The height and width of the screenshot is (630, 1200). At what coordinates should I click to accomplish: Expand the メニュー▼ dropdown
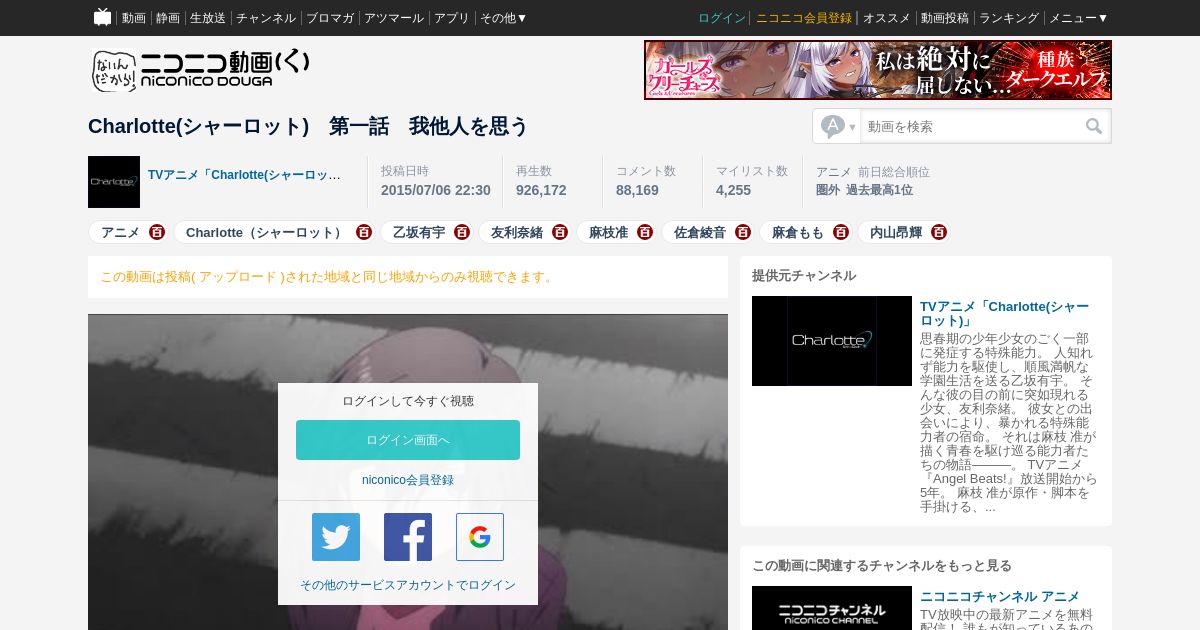pyautogui.click(x=1079, y=18)
